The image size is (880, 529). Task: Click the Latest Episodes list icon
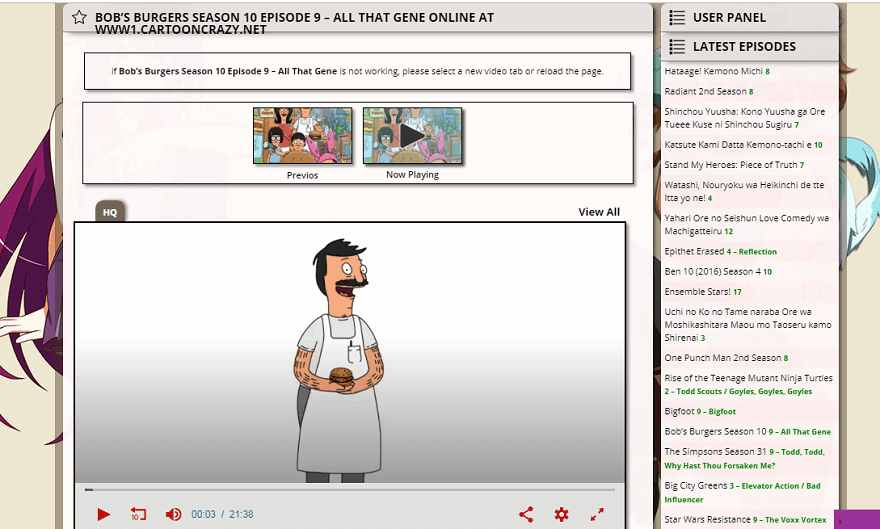tap(677, 46)
